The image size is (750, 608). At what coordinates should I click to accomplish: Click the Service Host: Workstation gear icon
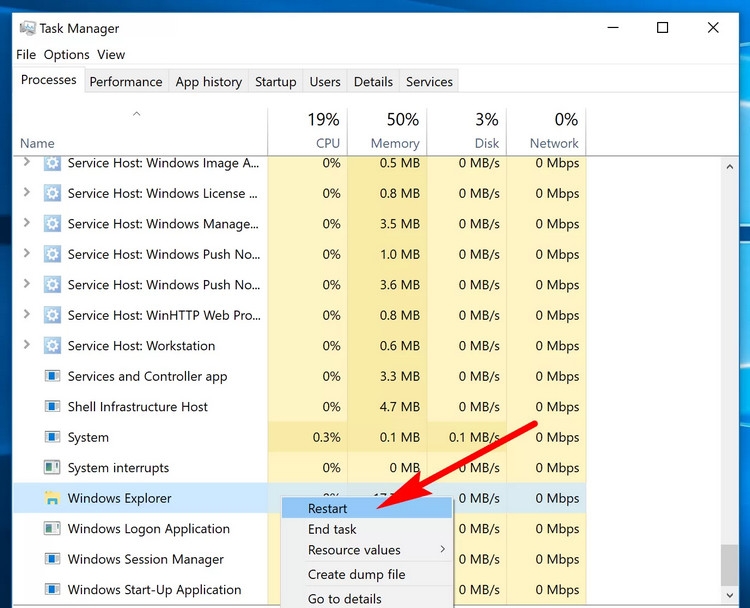click(x=52, y=345)
